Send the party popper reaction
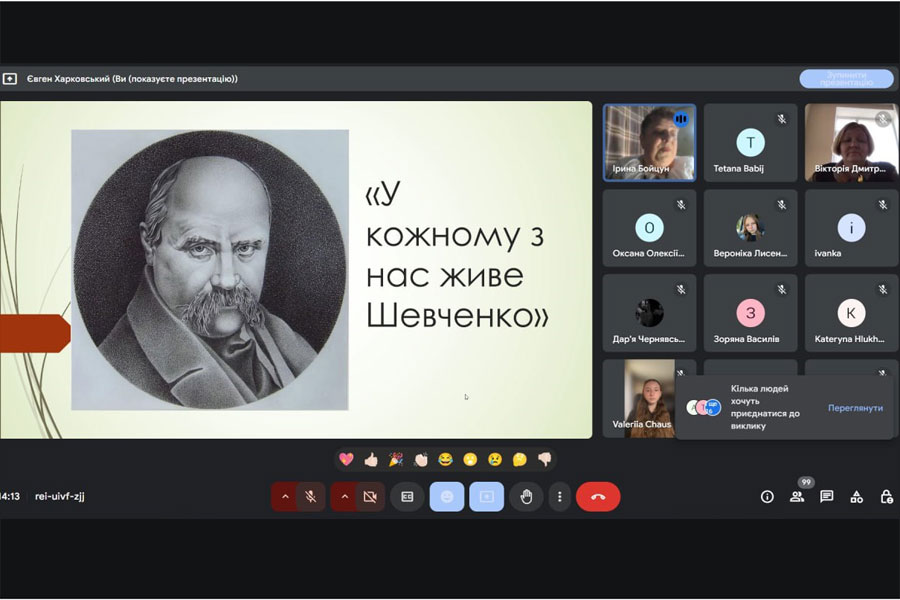This screenshot has height=600, width=900. coord(396,459)
